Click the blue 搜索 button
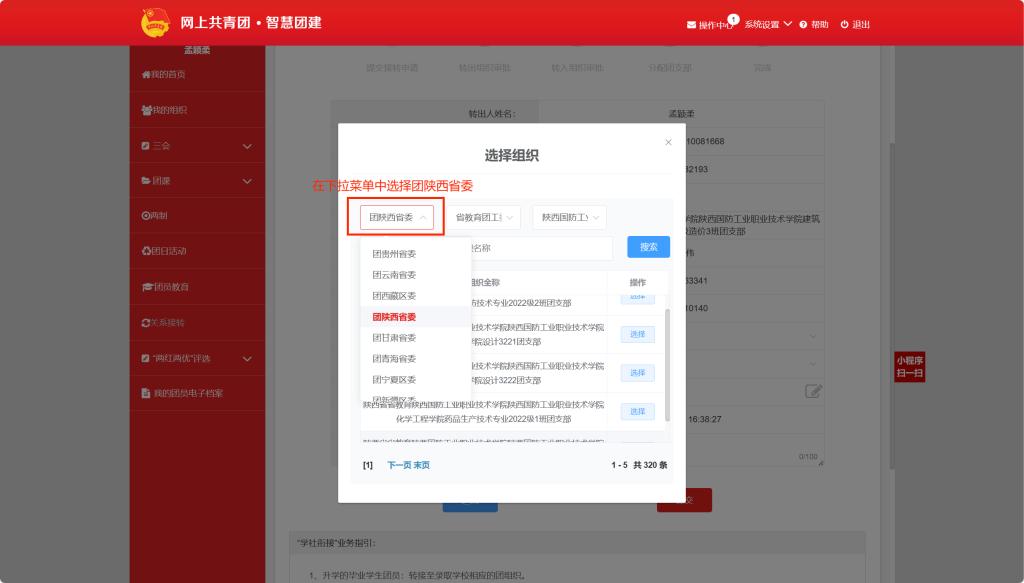Image resolution: width=1024 pixels, height=583 pixels. [648, 247]
